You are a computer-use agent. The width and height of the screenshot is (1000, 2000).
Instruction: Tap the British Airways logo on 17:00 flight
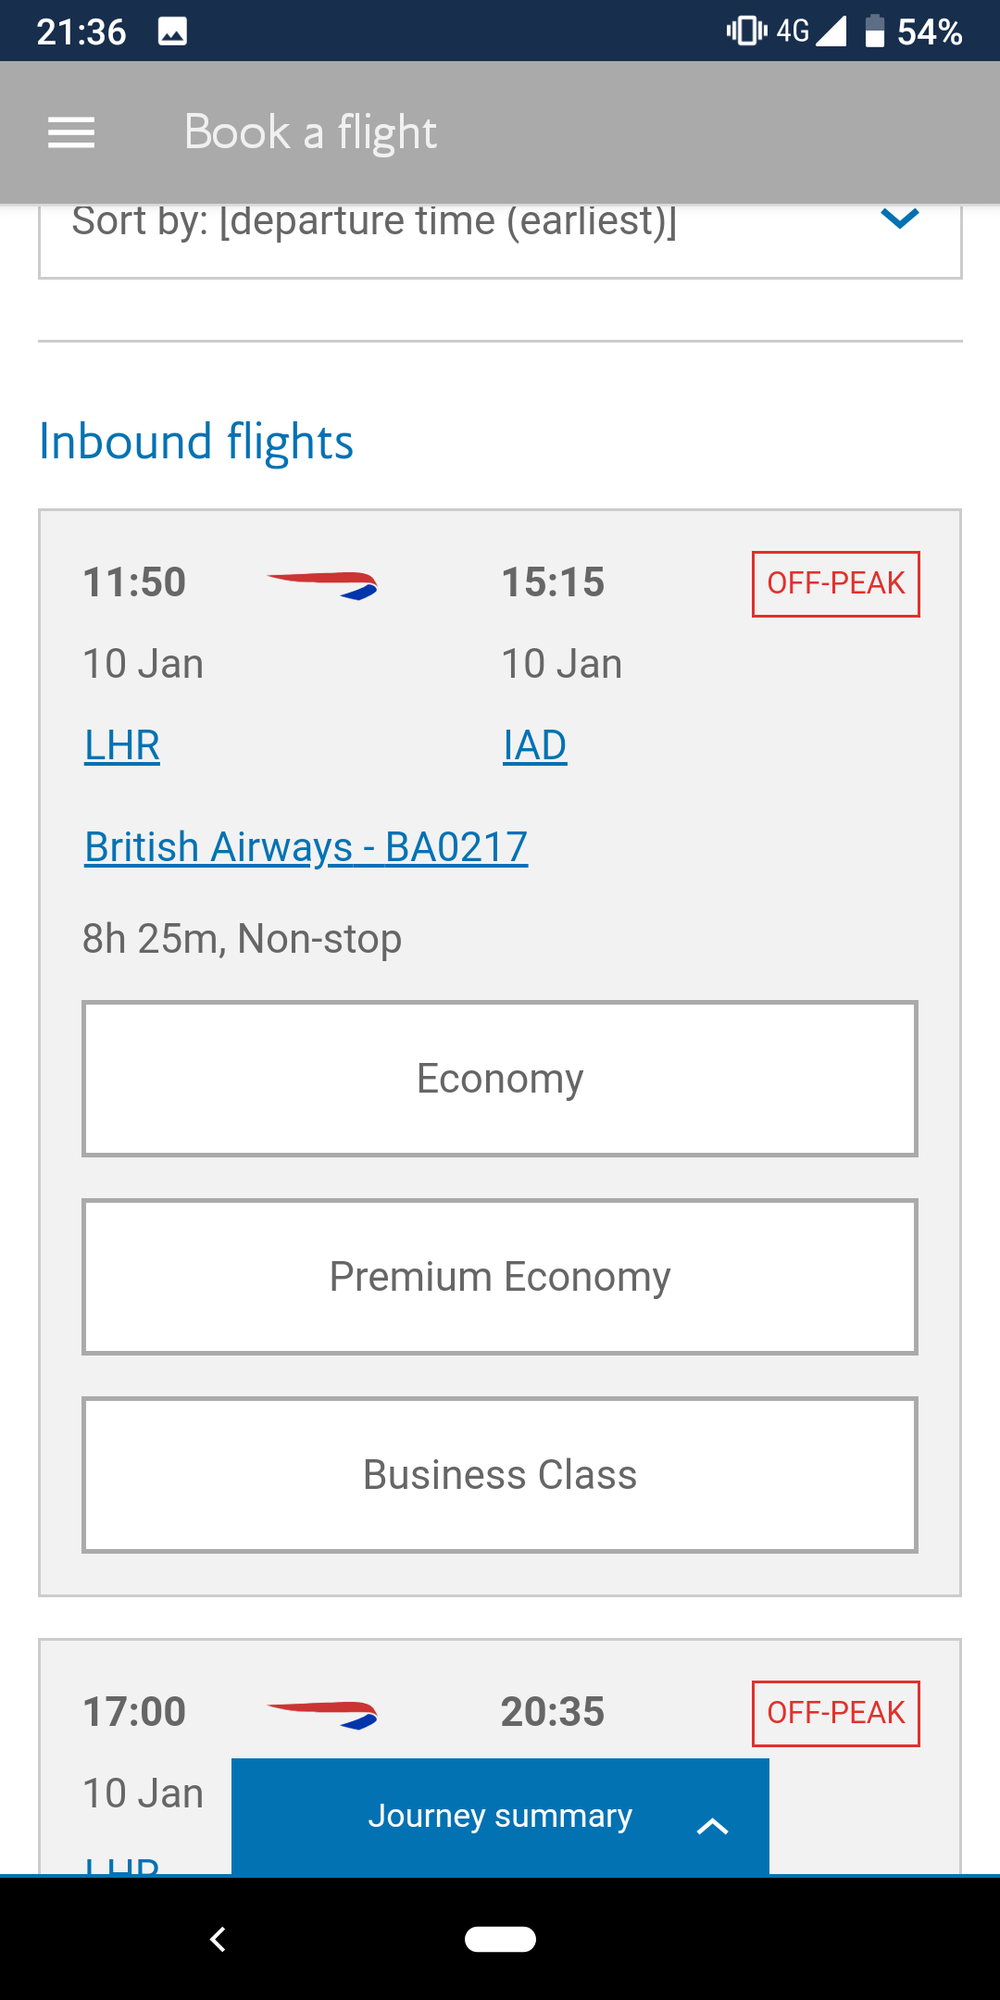point(322,1714)
